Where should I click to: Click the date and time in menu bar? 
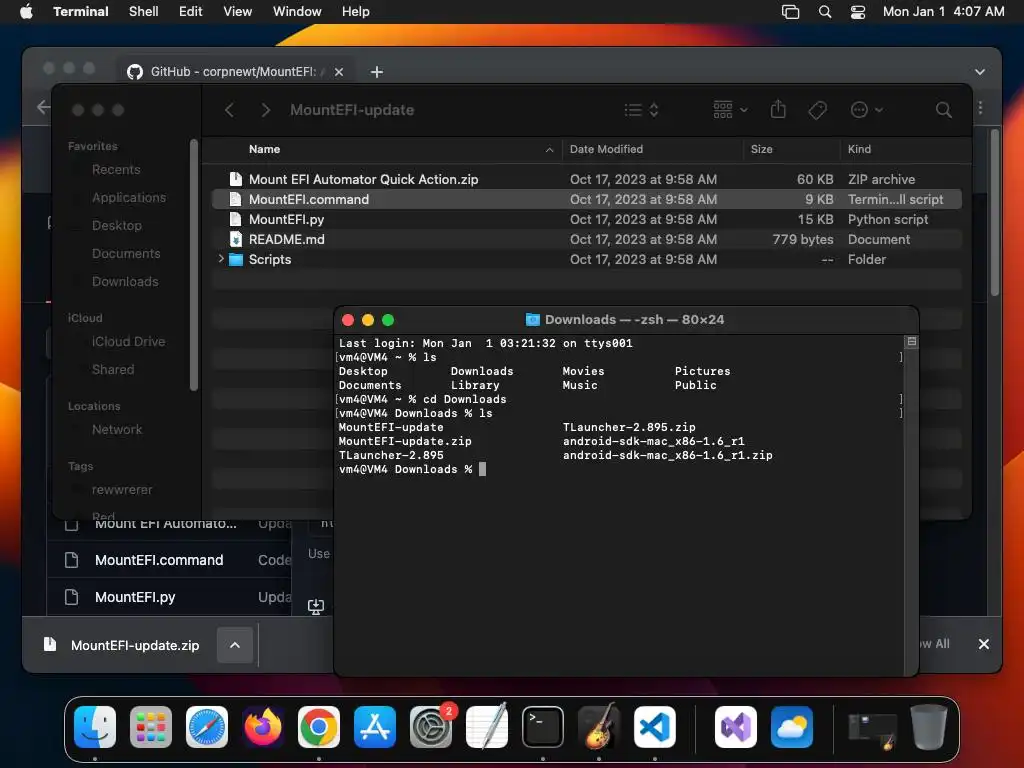pyautogui.click(x=943, y=12)
